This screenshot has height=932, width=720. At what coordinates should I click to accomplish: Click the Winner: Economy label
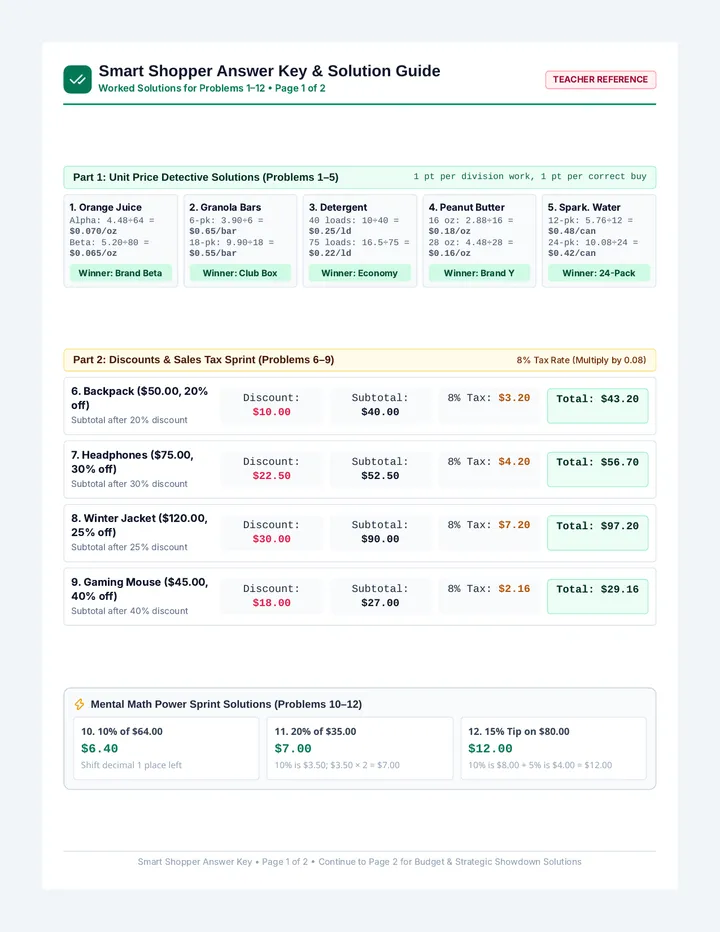[360, 273]
